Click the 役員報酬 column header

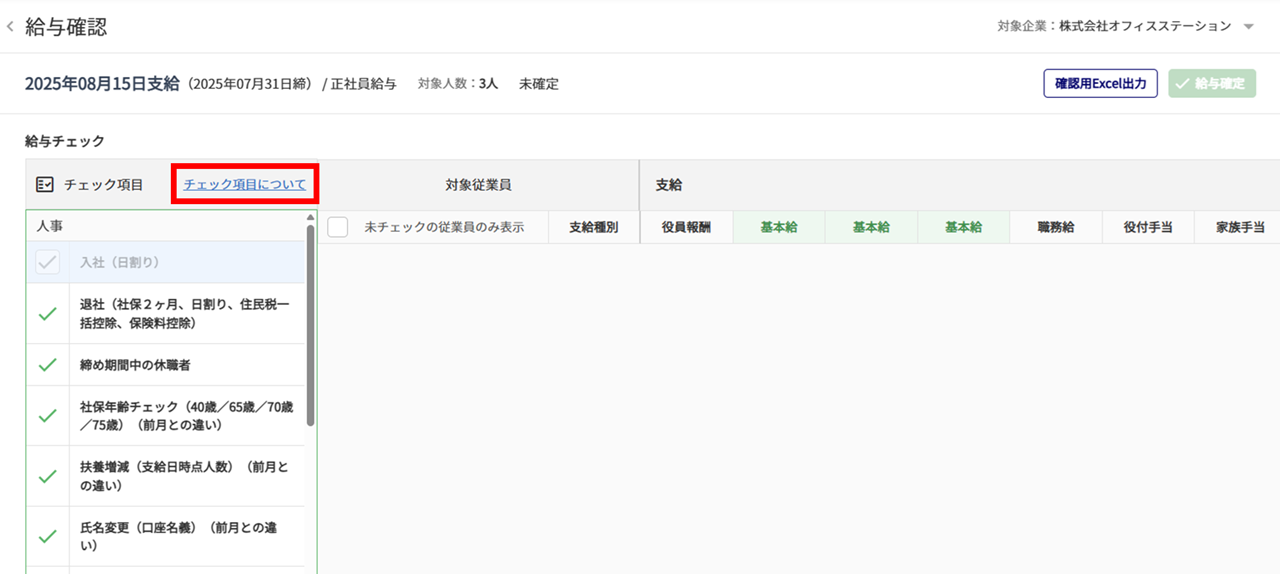click(686, 227)
